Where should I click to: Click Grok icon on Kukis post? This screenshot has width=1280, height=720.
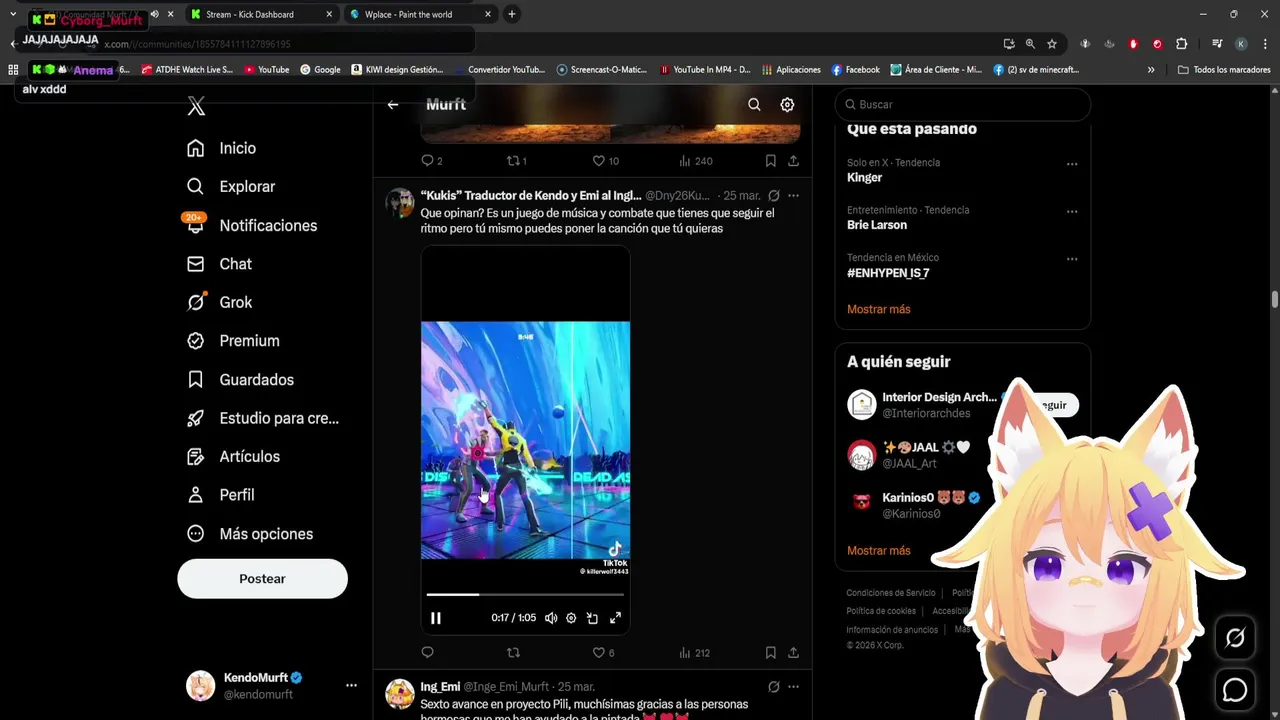click(773, 196)
